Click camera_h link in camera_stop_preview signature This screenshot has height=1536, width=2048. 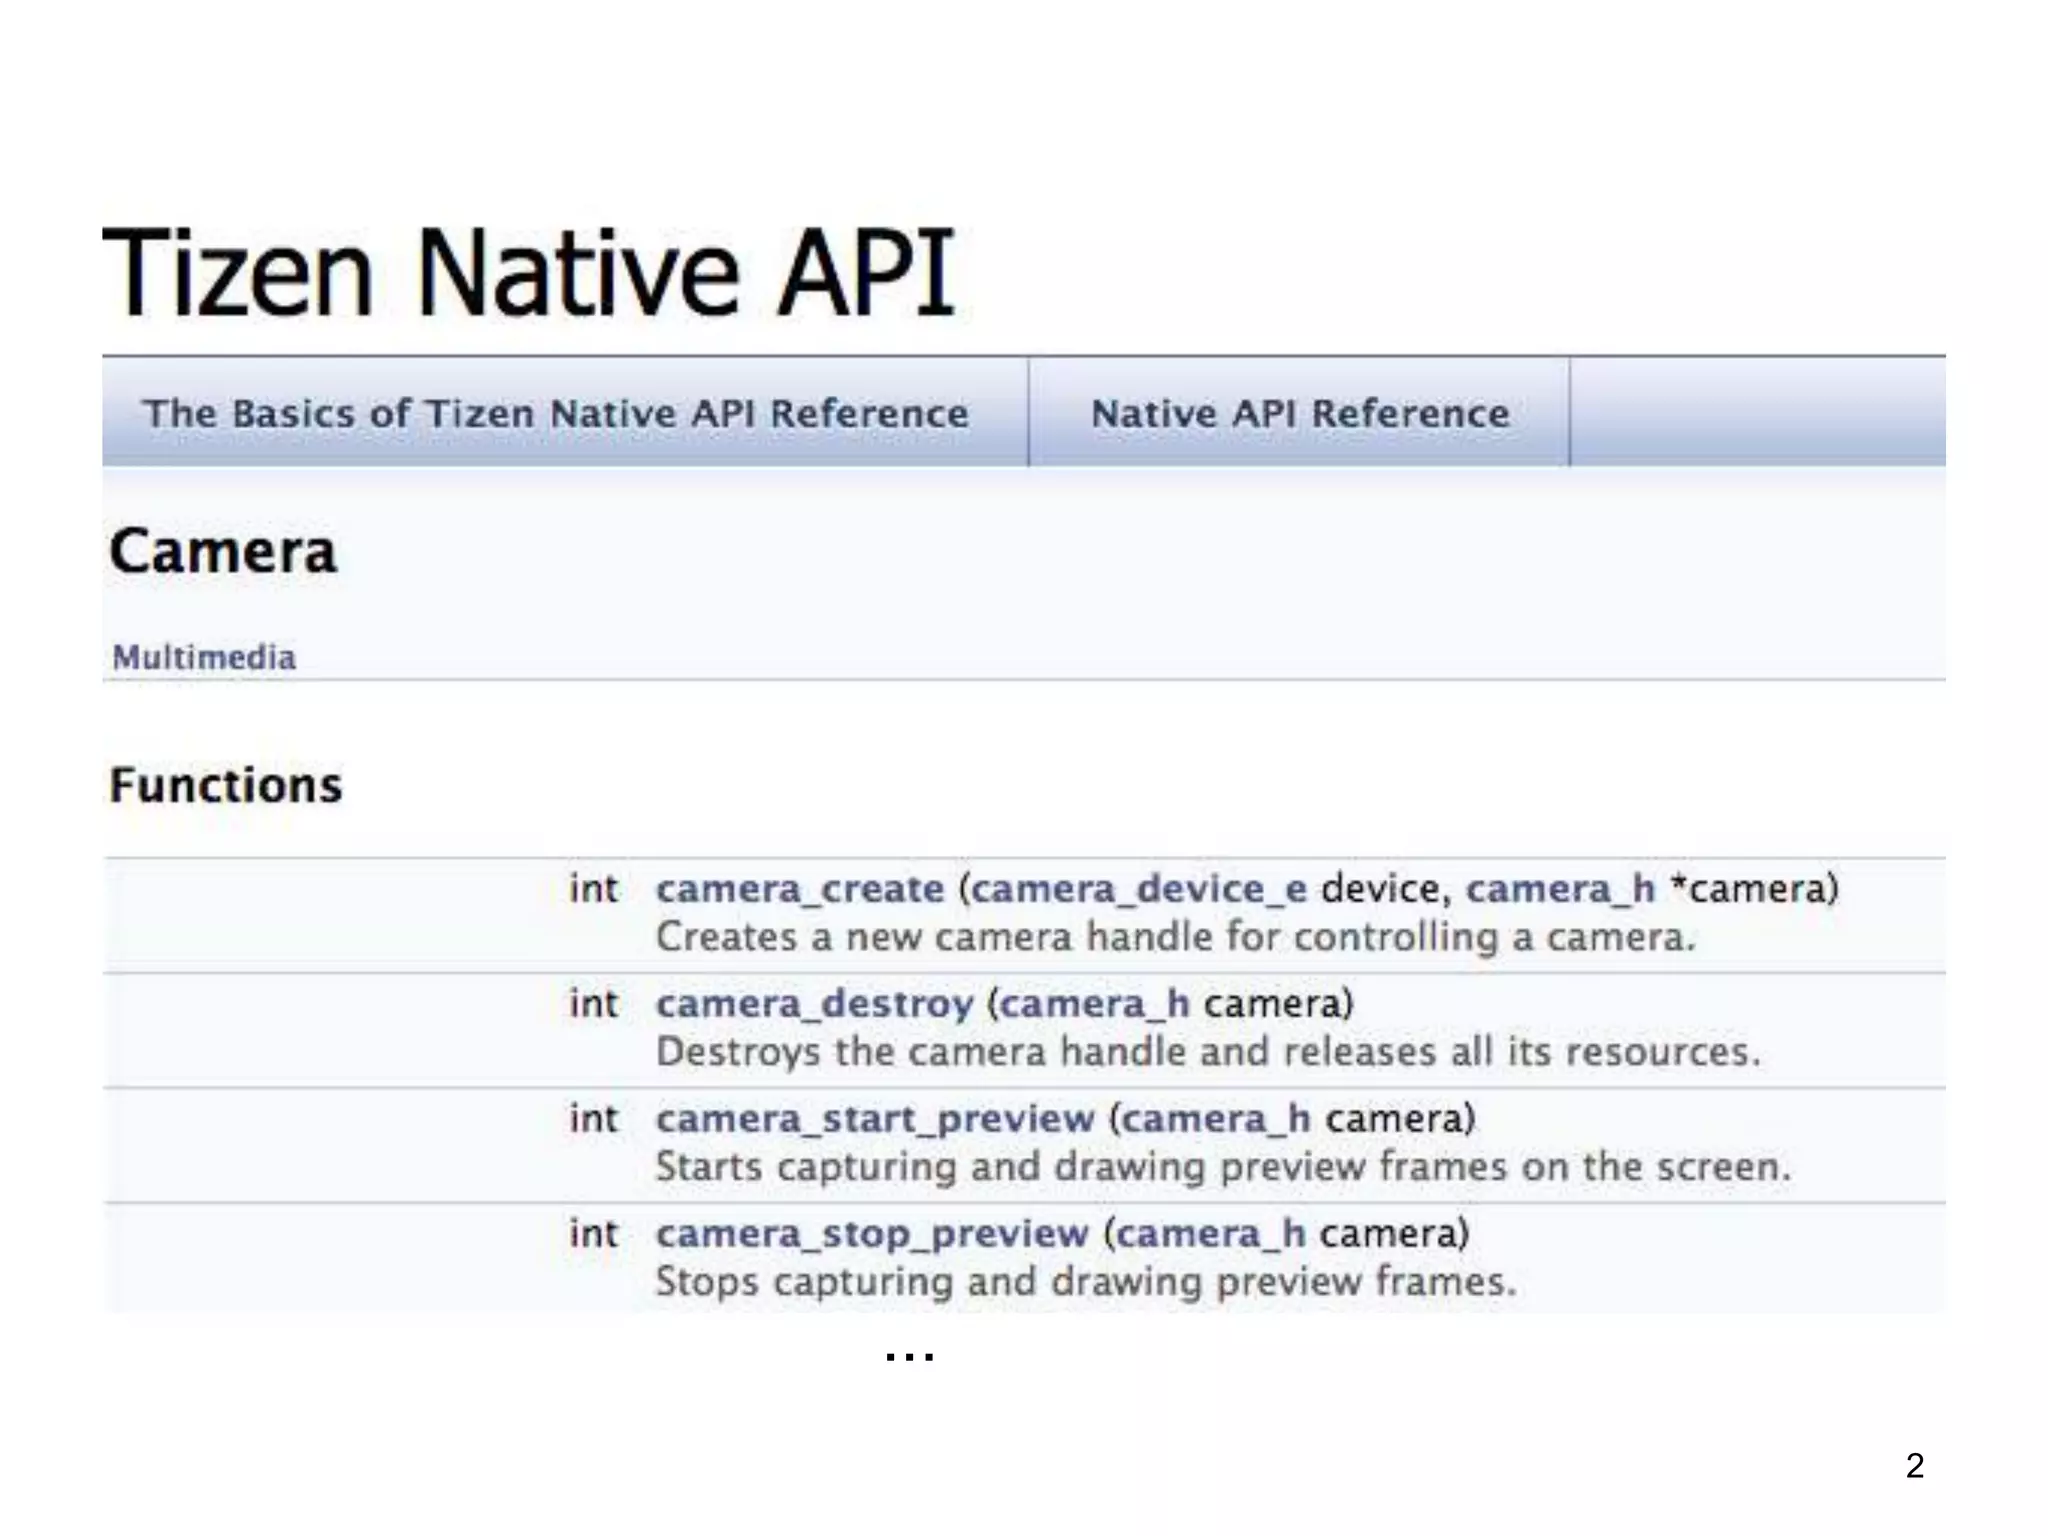click(x=1210, y=1234)
